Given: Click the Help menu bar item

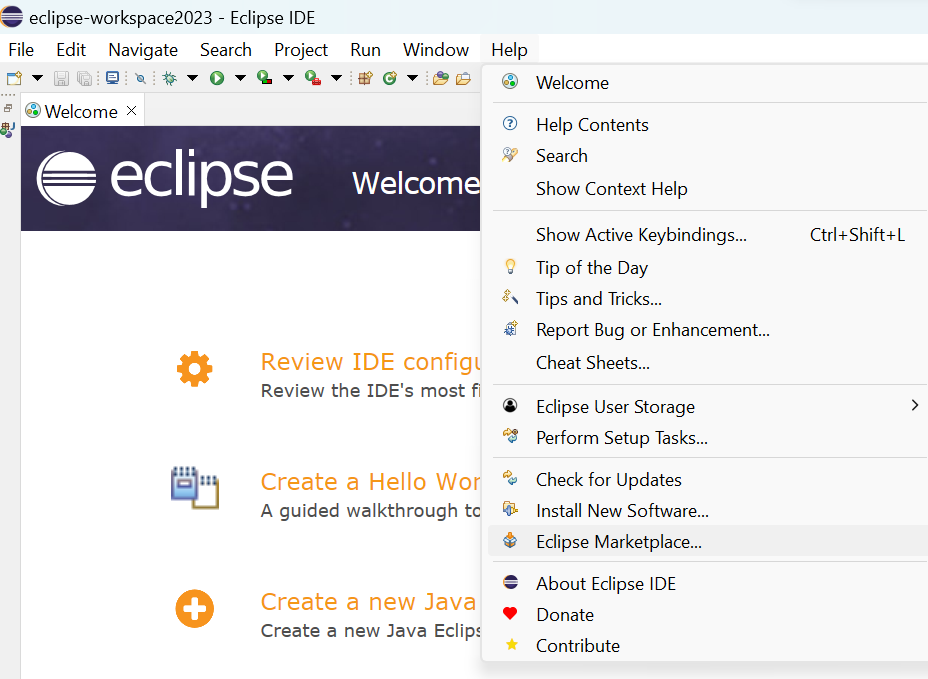Looking at the screenshot, I should pos(509,50).
